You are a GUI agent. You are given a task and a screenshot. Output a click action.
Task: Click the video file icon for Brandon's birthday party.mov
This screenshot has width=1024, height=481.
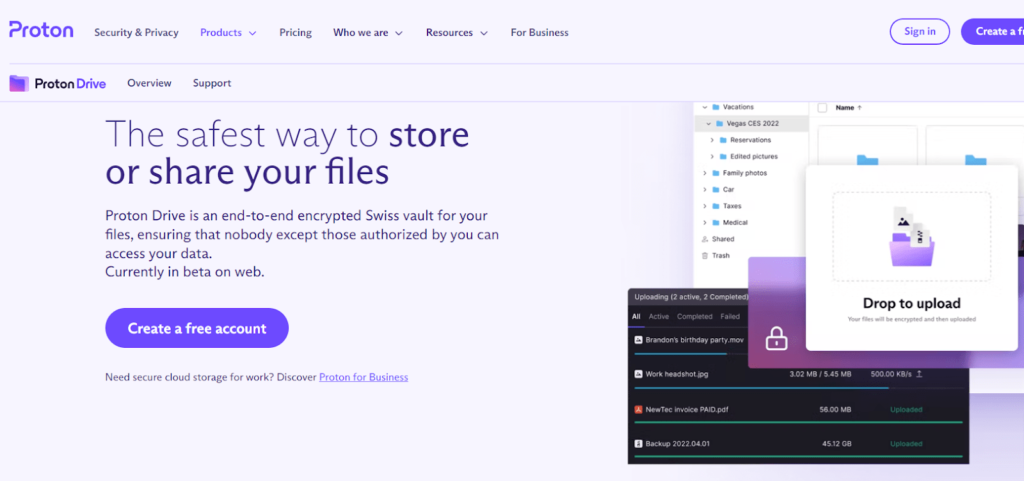[639, 340]
